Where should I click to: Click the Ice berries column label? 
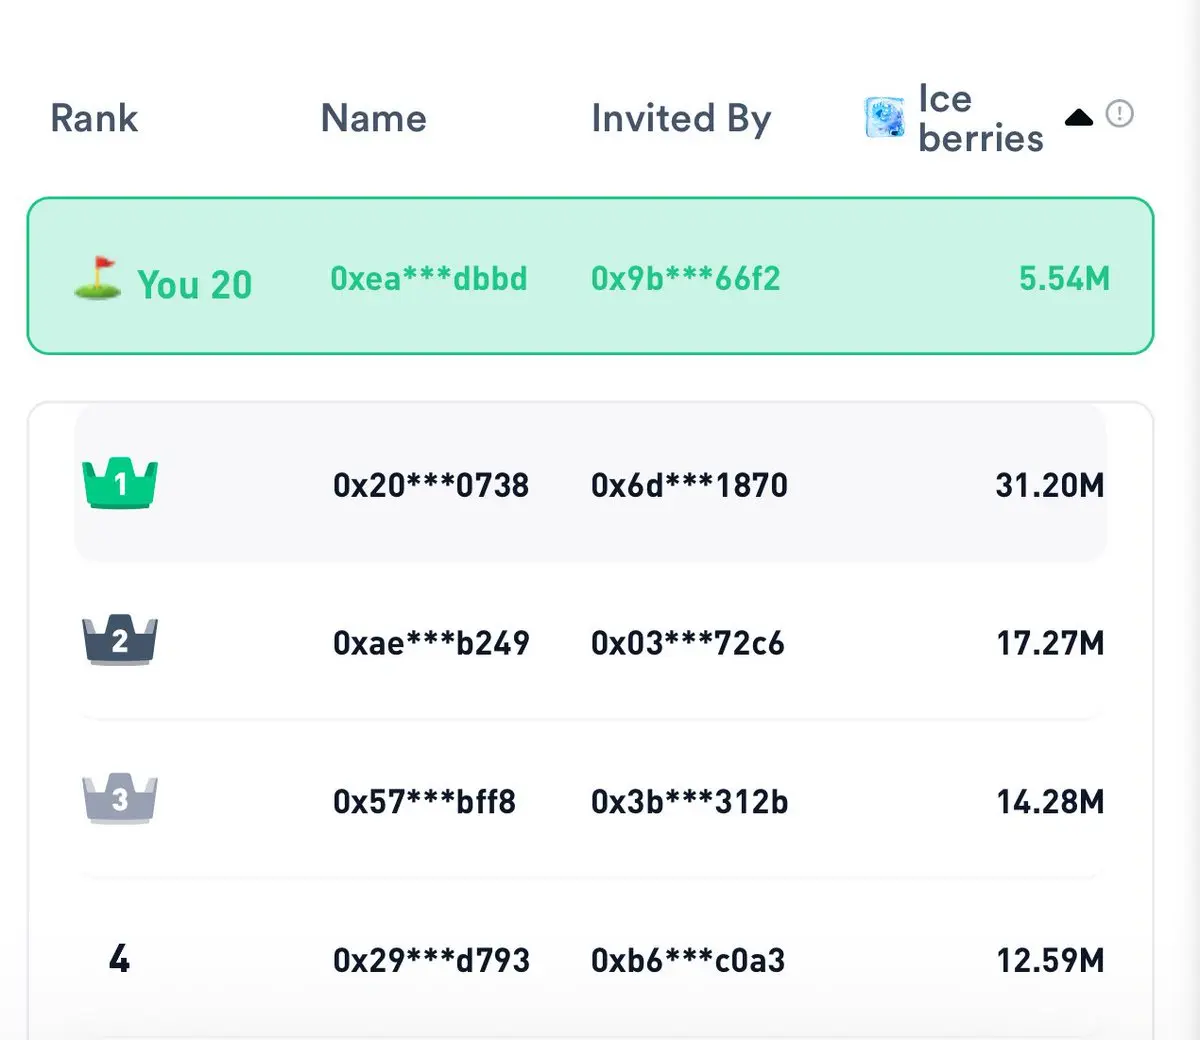tap(981, 118)
